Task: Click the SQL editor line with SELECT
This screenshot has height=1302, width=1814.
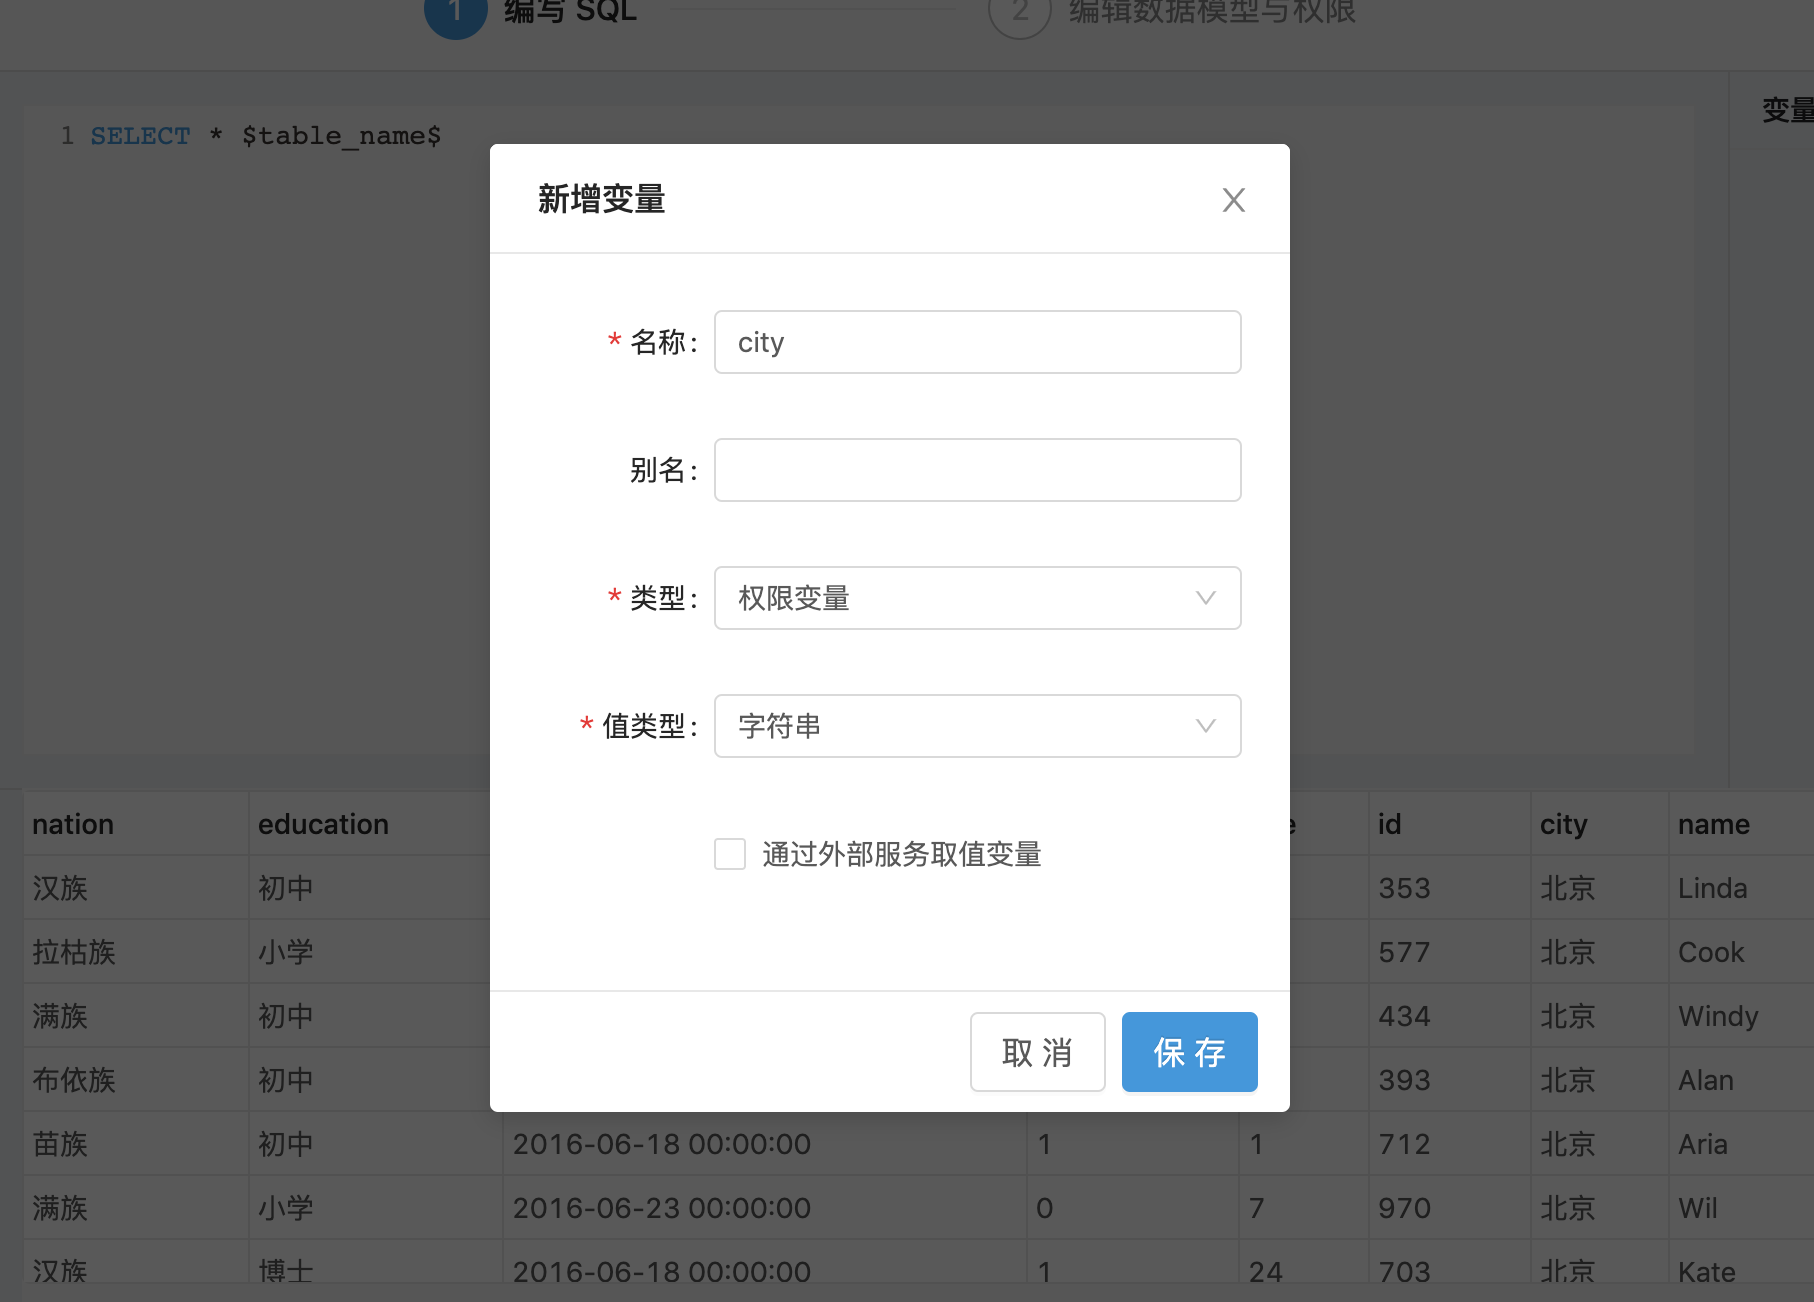Action: (265, 136)
